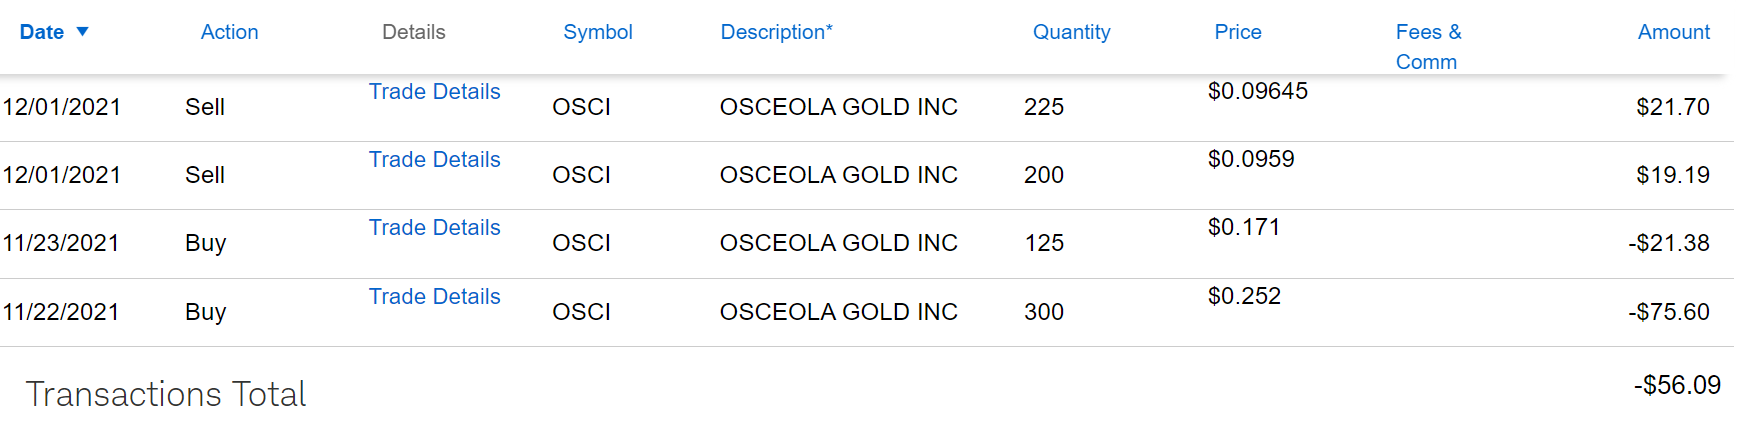
Task: Open Trade Details for 225-share sell
Action: [x=434, y=92]
